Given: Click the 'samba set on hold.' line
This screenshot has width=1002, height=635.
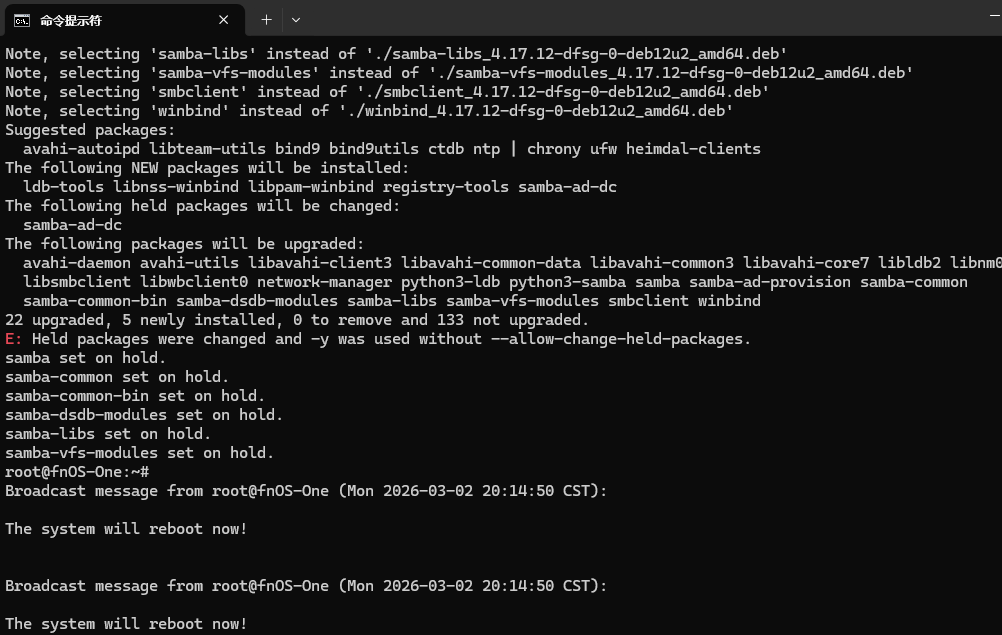Looking at the screenshot, I should [85, 358].
